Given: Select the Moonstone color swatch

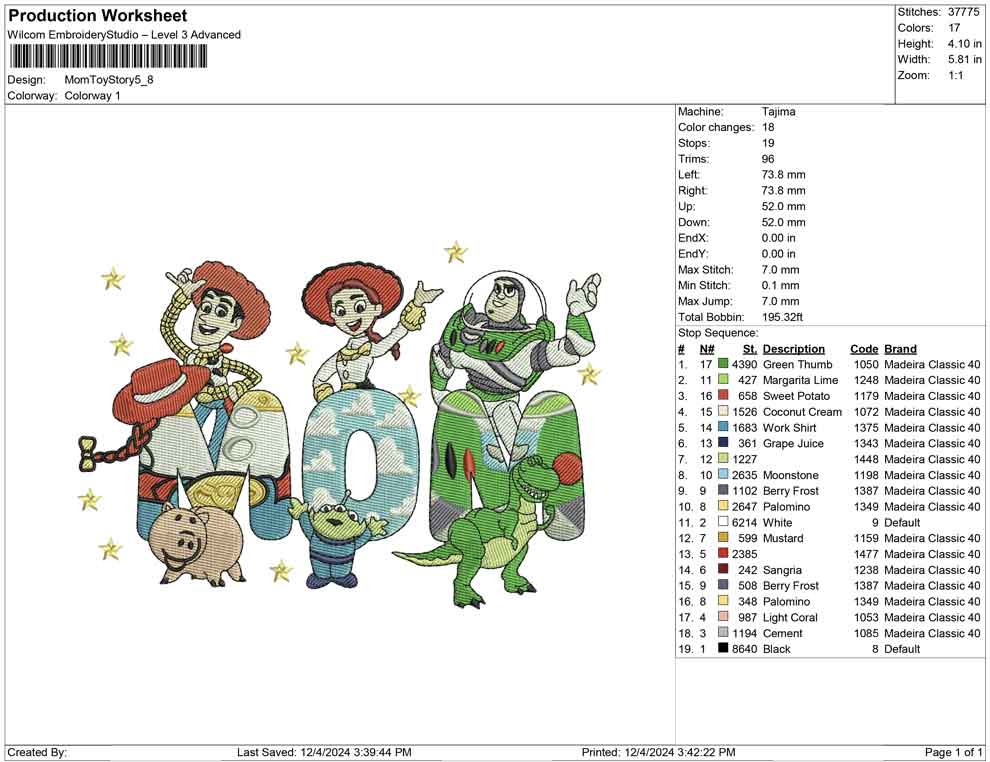Looking at the screenshot, I should 723,475.
